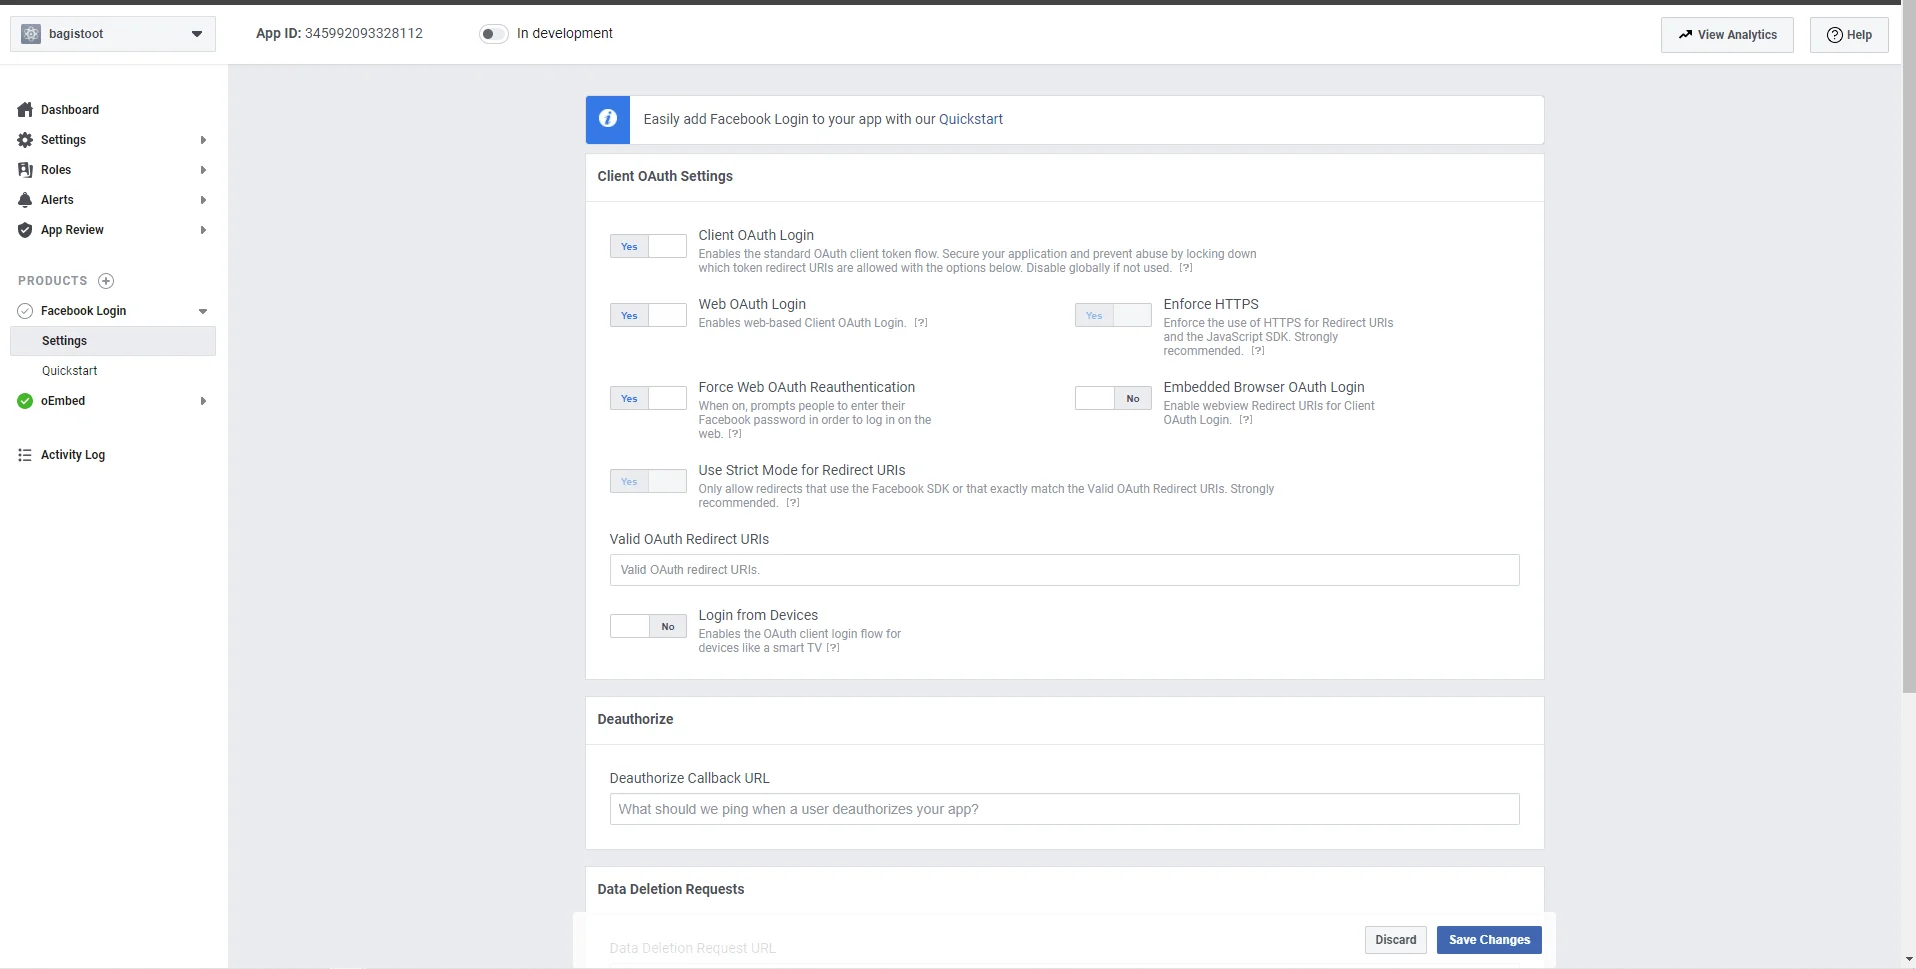Click the Save Changes button

coord(1488,940)
